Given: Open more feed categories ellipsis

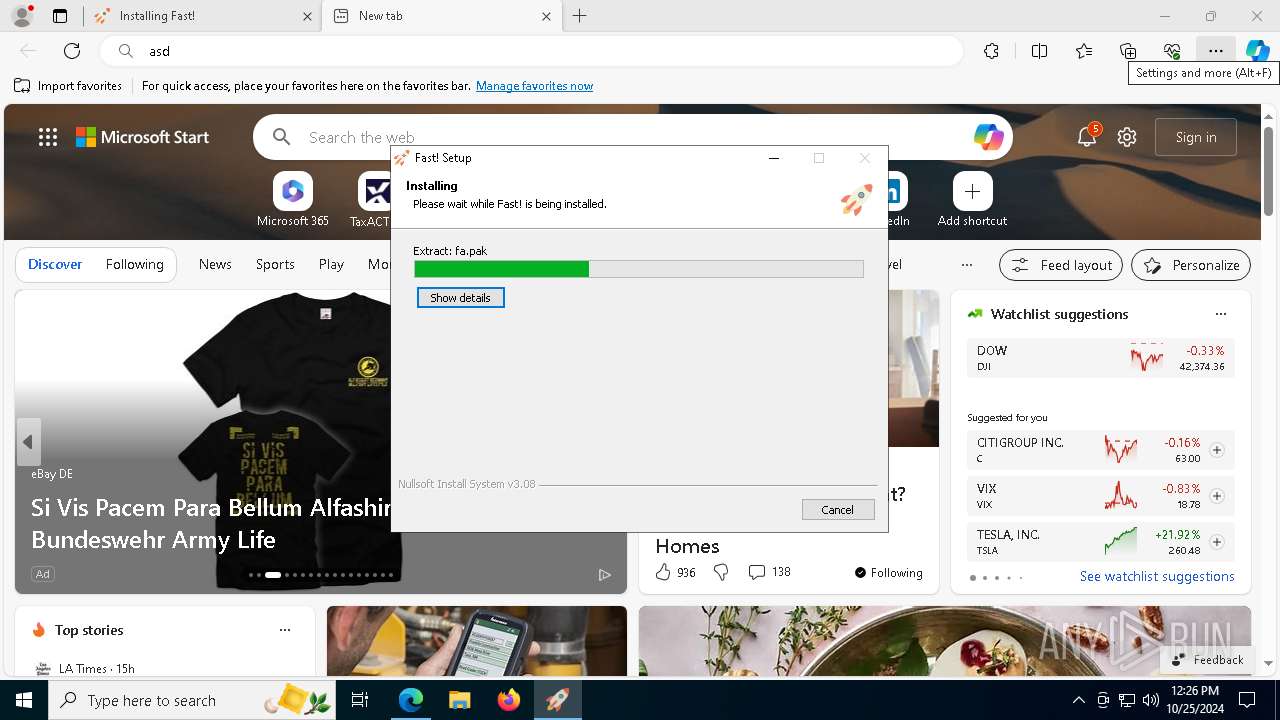Looking at the screenshot, I should click(x=966, y=265).
